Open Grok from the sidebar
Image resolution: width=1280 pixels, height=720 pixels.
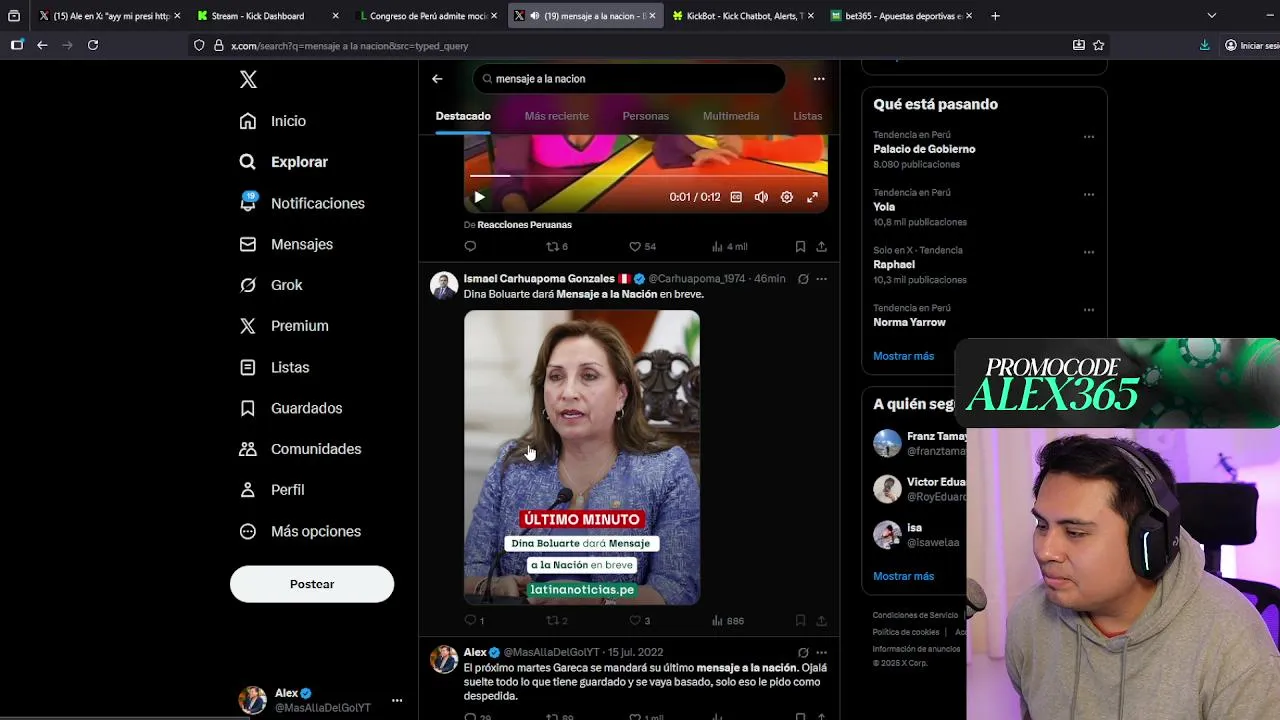pyautogui.click(x=271, y=285)
